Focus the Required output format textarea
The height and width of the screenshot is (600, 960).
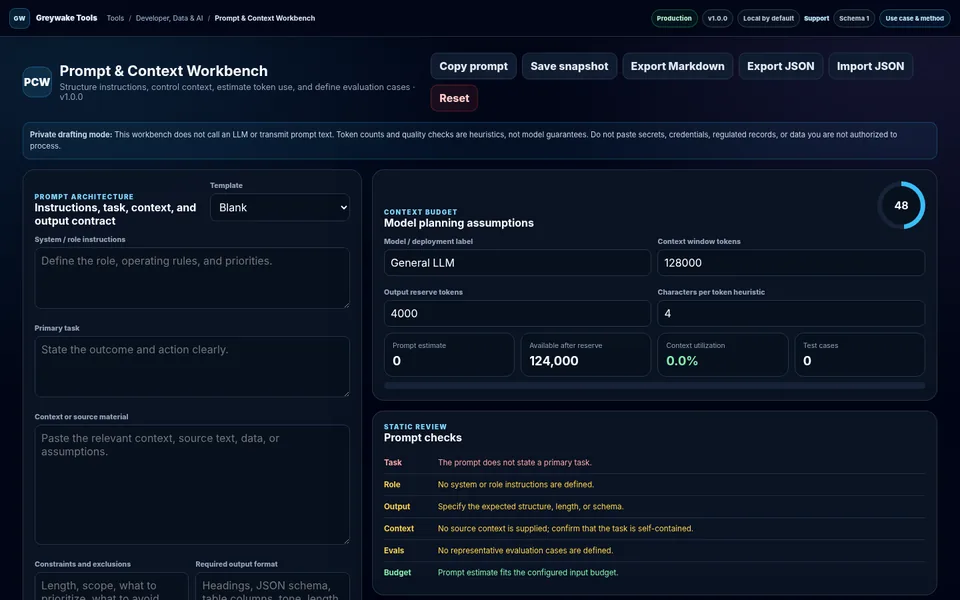pos(272,587)
